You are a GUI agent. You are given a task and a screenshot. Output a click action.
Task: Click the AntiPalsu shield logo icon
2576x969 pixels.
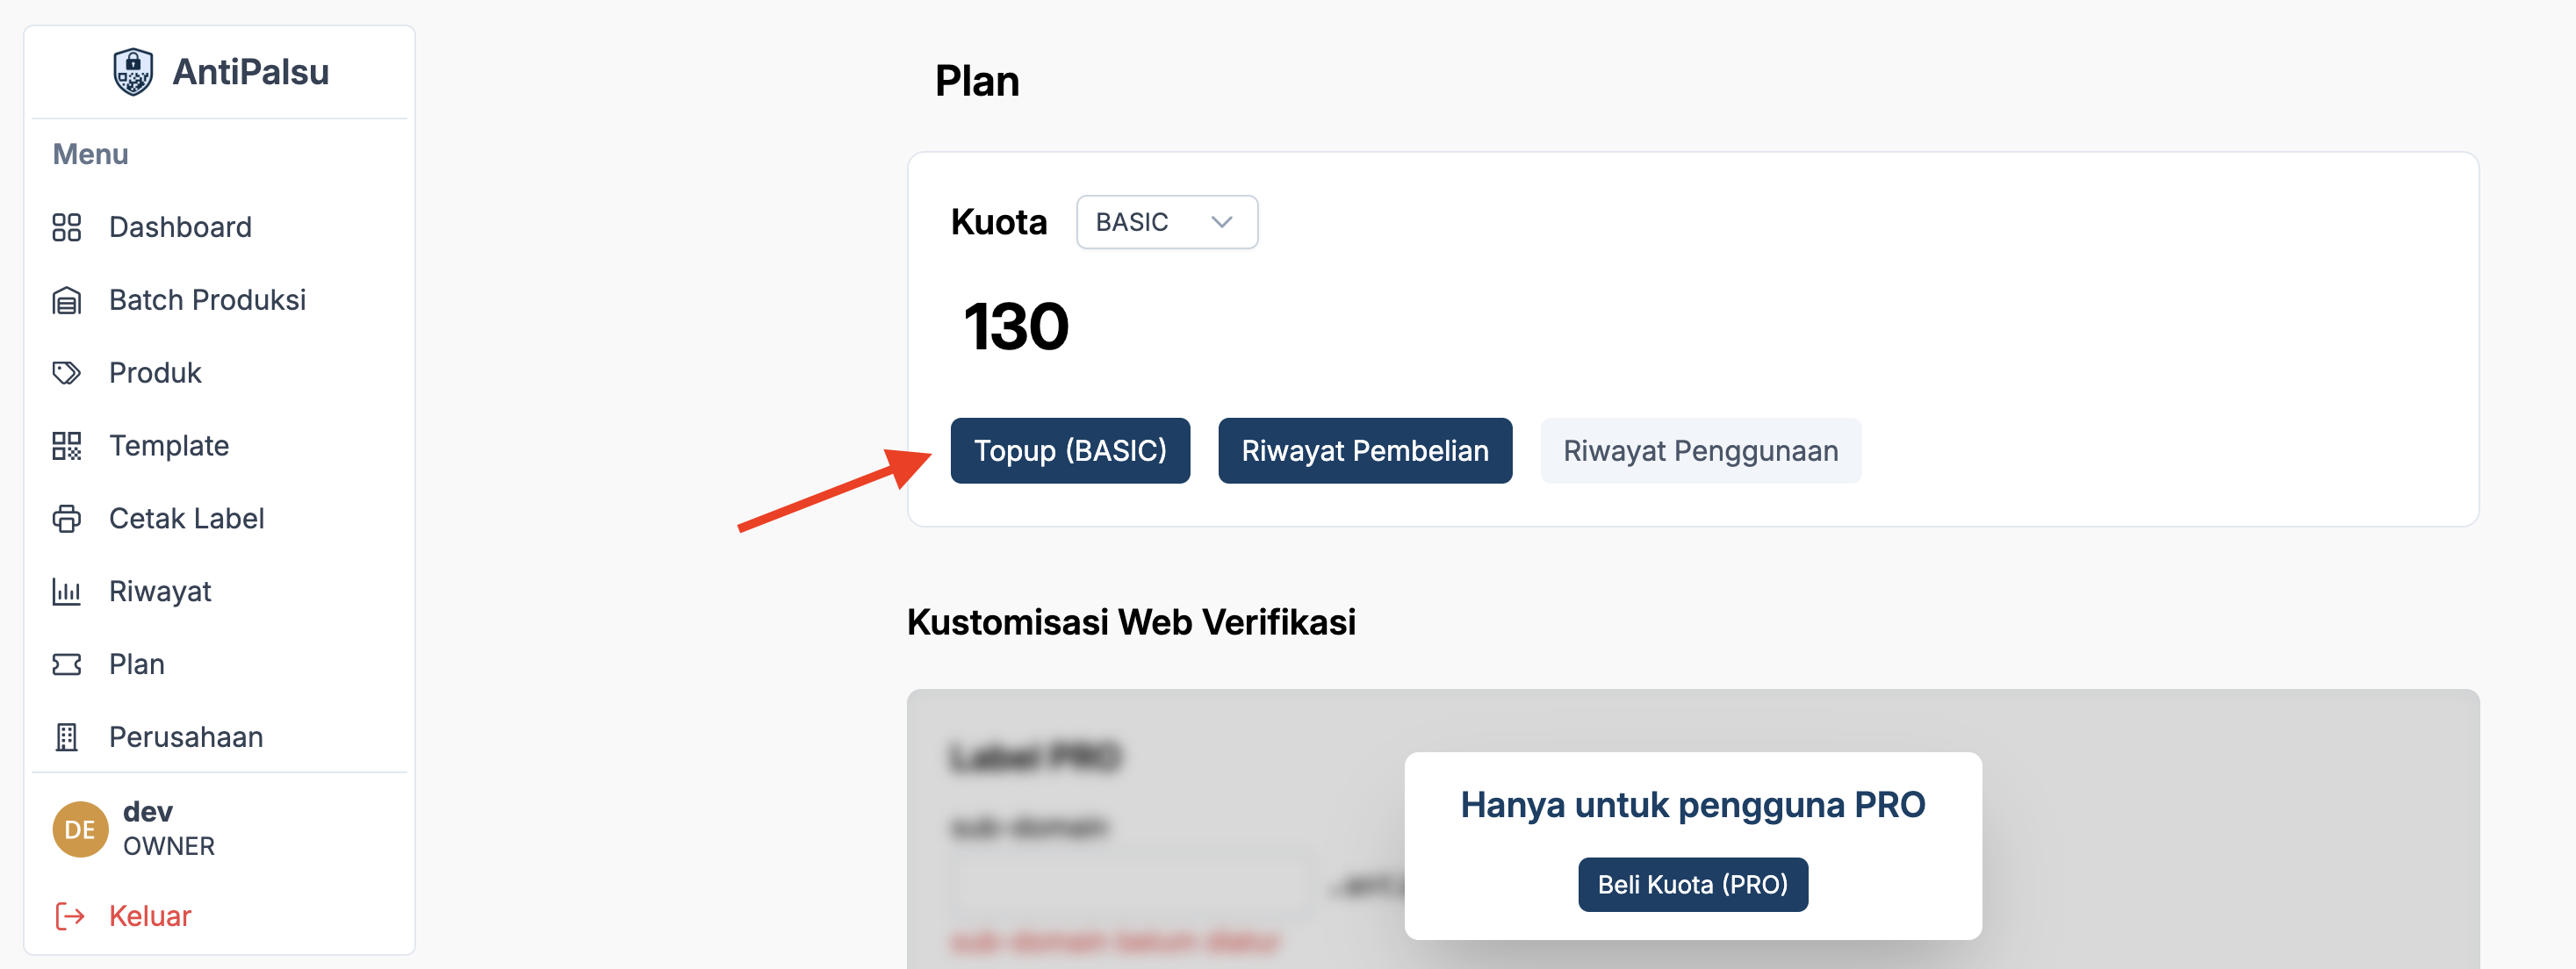click(x=133, y=72)
